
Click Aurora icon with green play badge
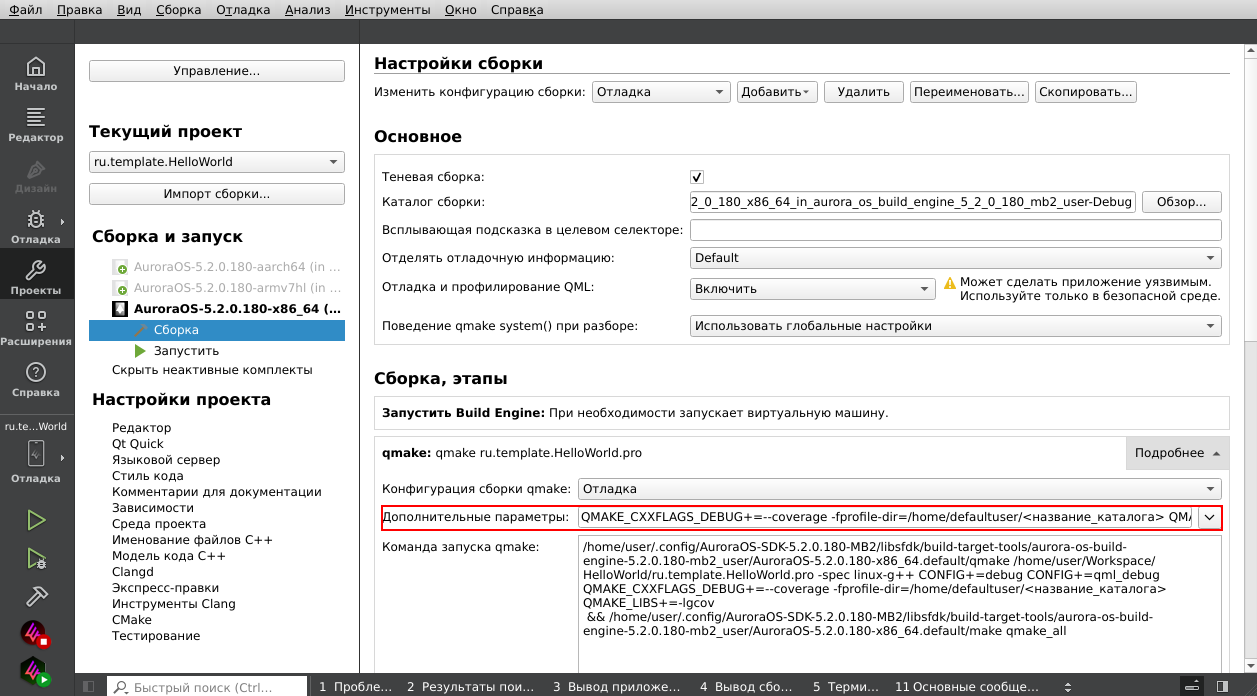36,671
